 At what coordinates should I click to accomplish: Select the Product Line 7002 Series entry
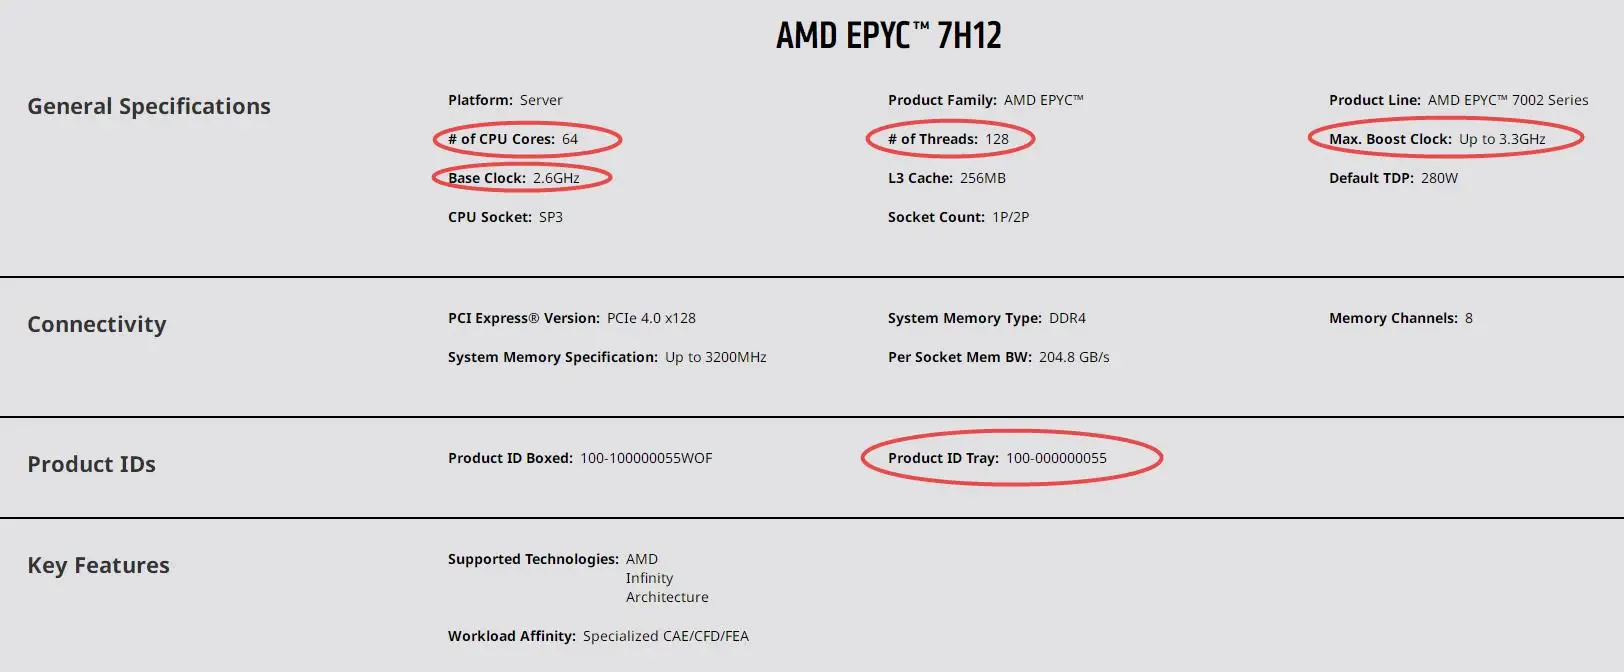(1458, 100)
